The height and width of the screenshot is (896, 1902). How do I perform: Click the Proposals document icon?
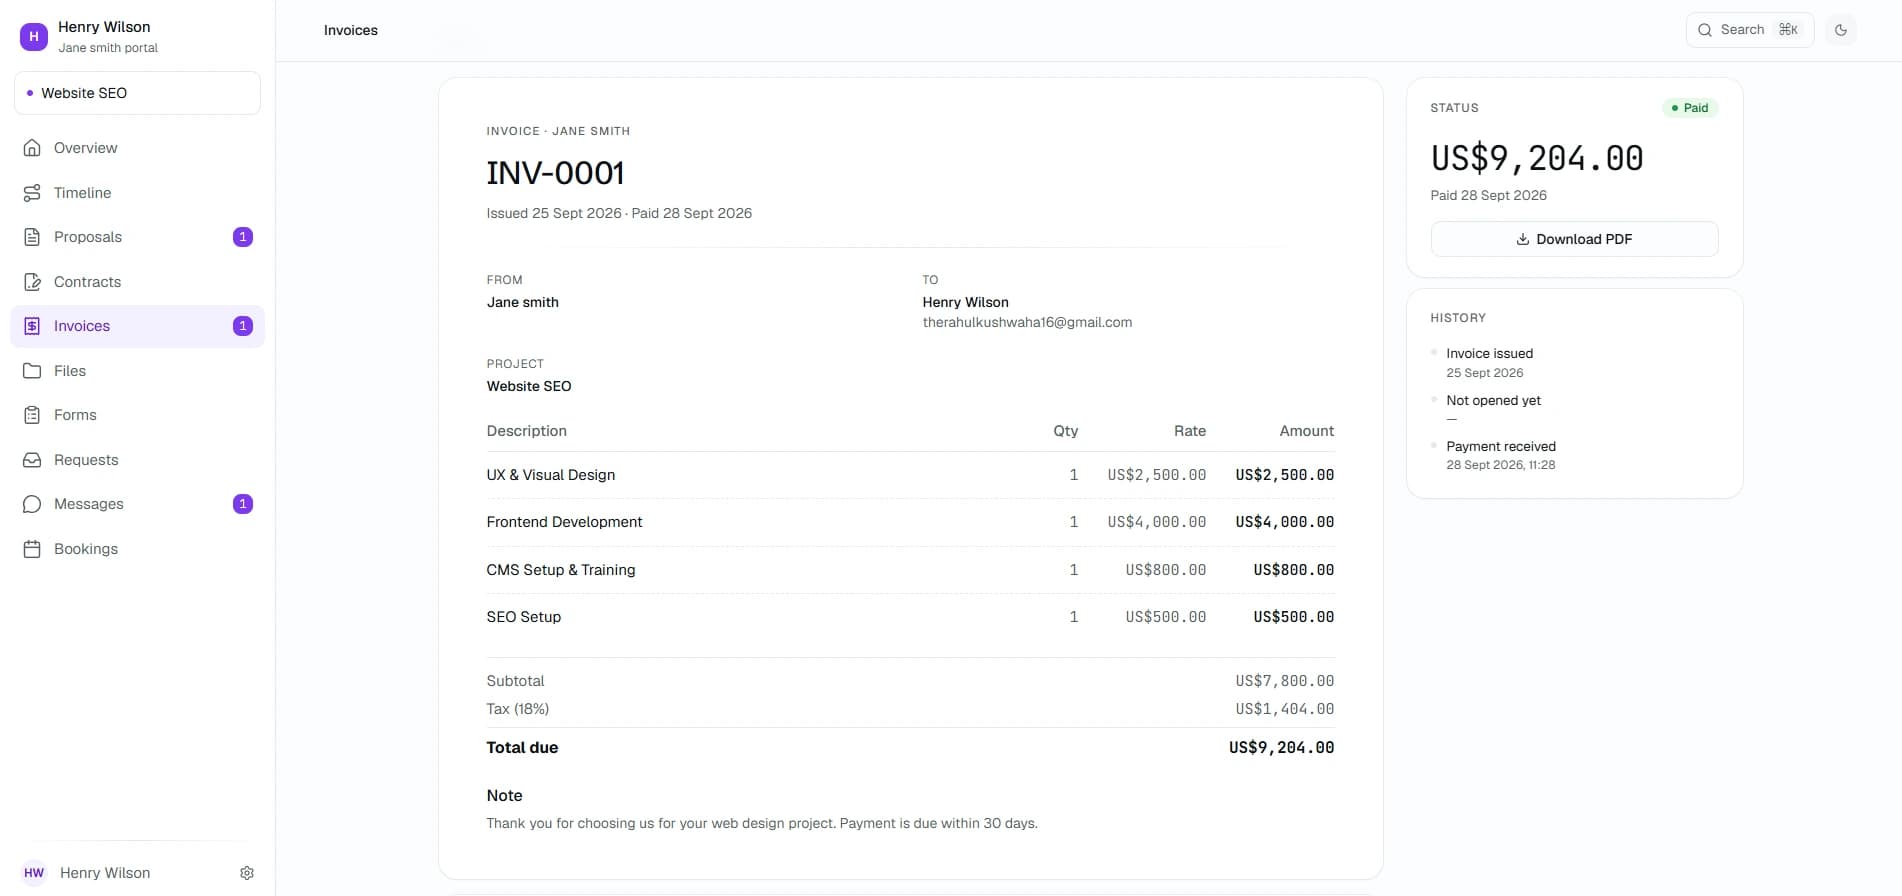coord(32,237)
